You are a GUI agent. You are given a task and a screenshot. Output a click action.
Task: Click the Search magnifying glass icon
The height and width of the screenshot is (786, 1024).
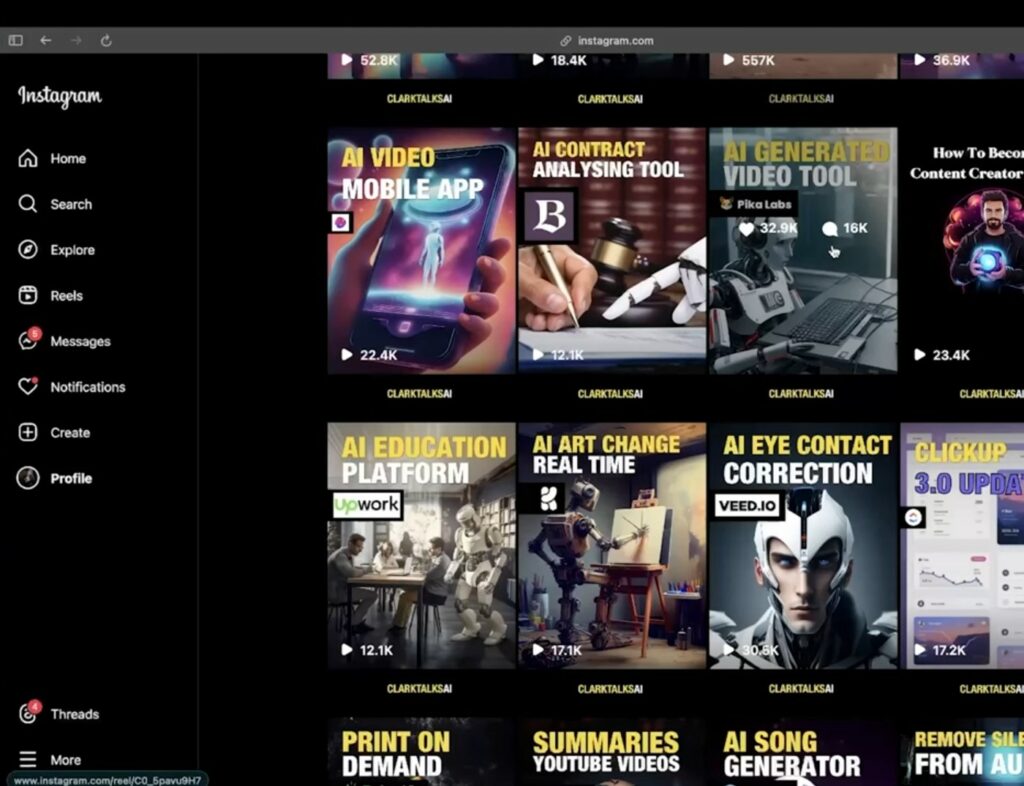(28, 204)
